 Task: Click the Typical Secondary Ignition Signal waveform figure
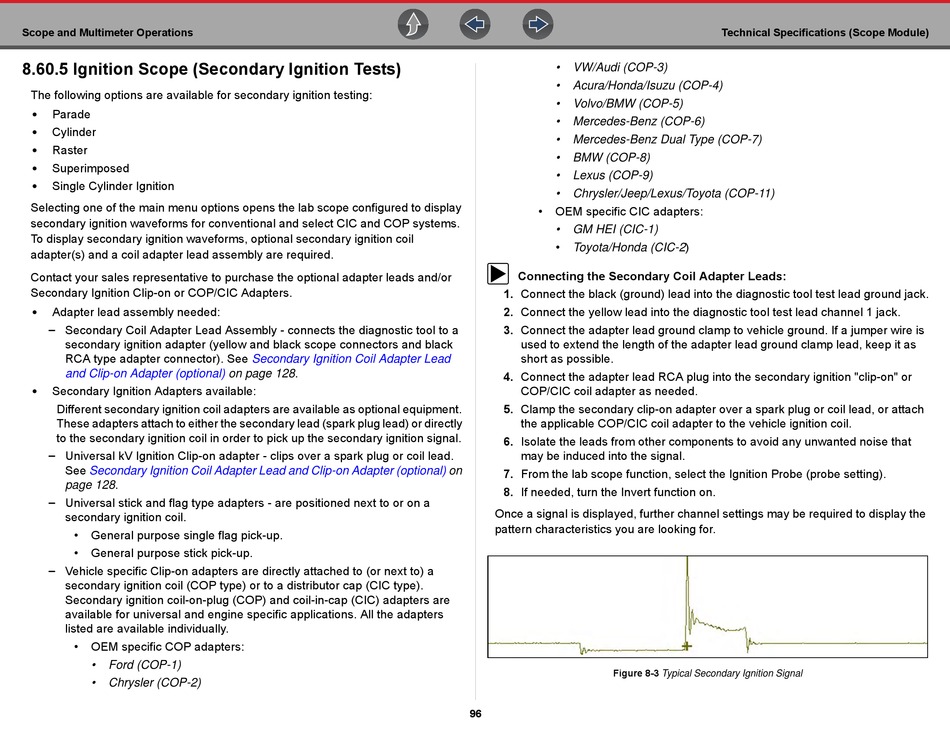(707, 606)
